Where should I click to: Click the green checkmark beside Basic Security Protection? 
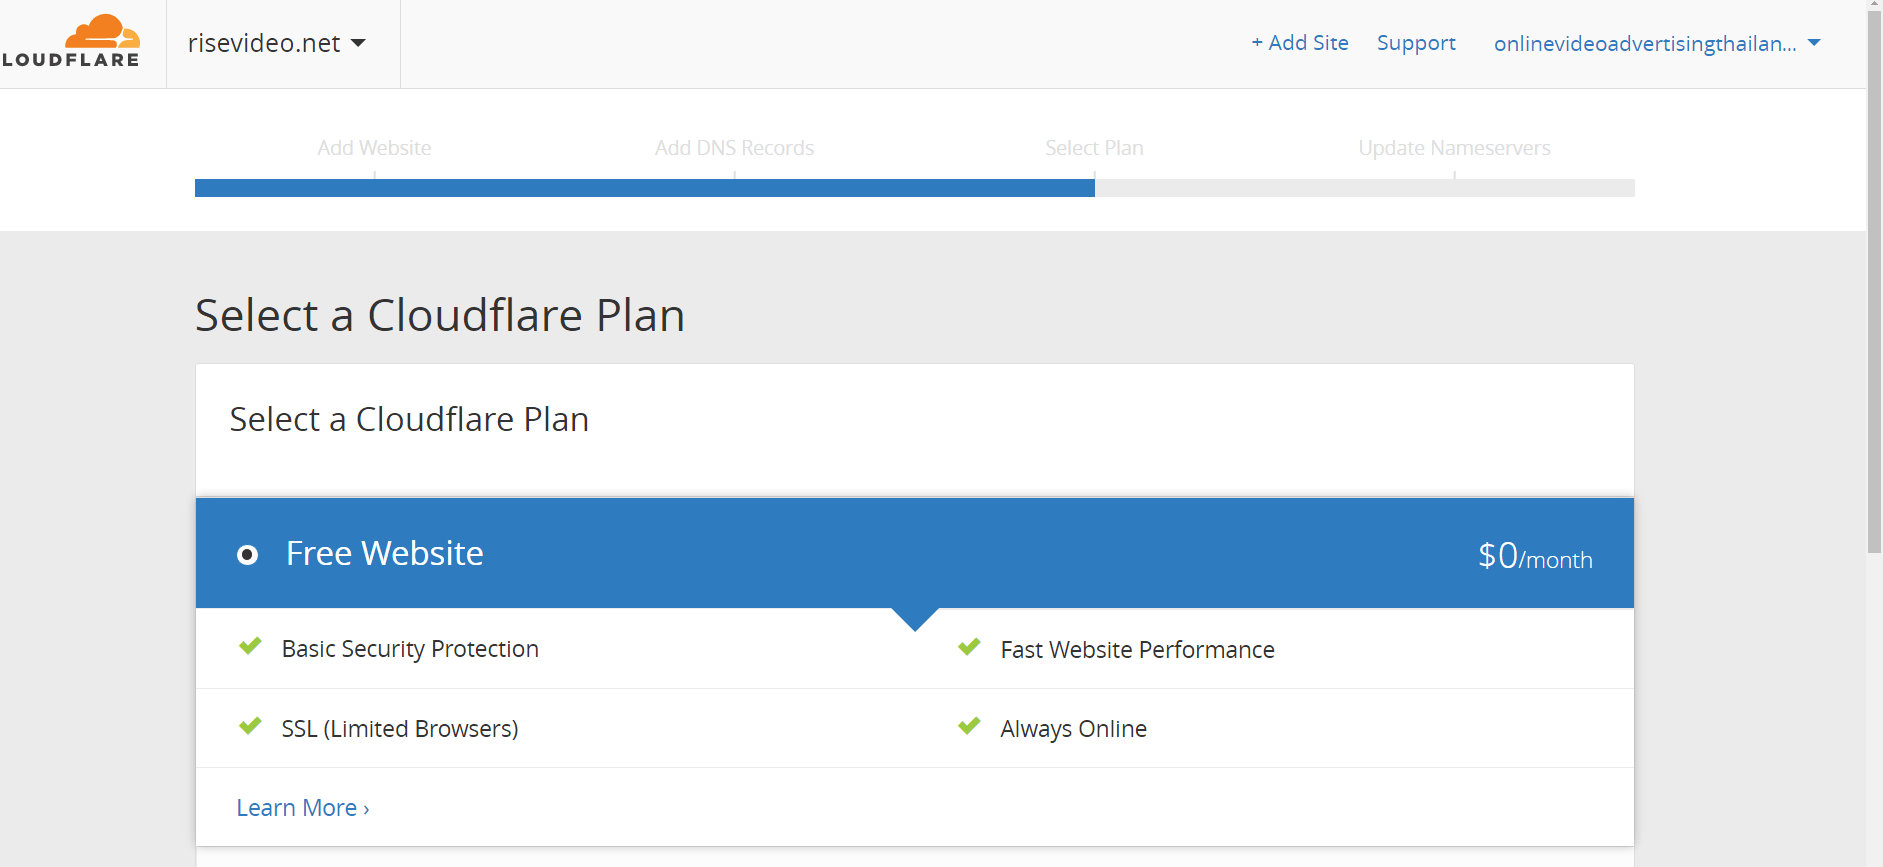click(x=250, y=646)
